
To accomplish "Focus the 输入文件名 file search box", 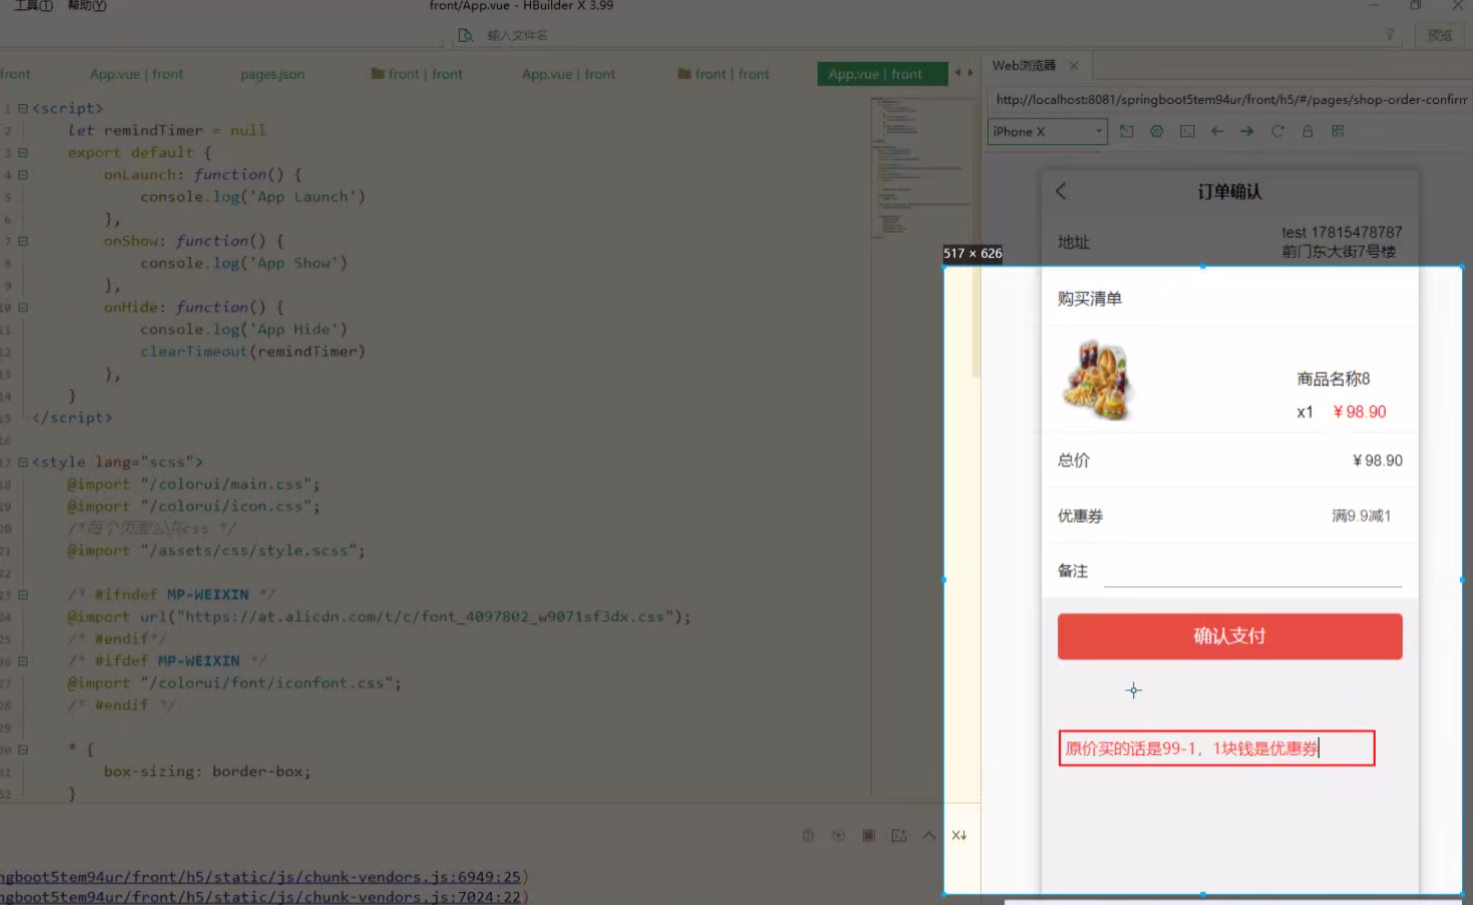I will point(517,35).
